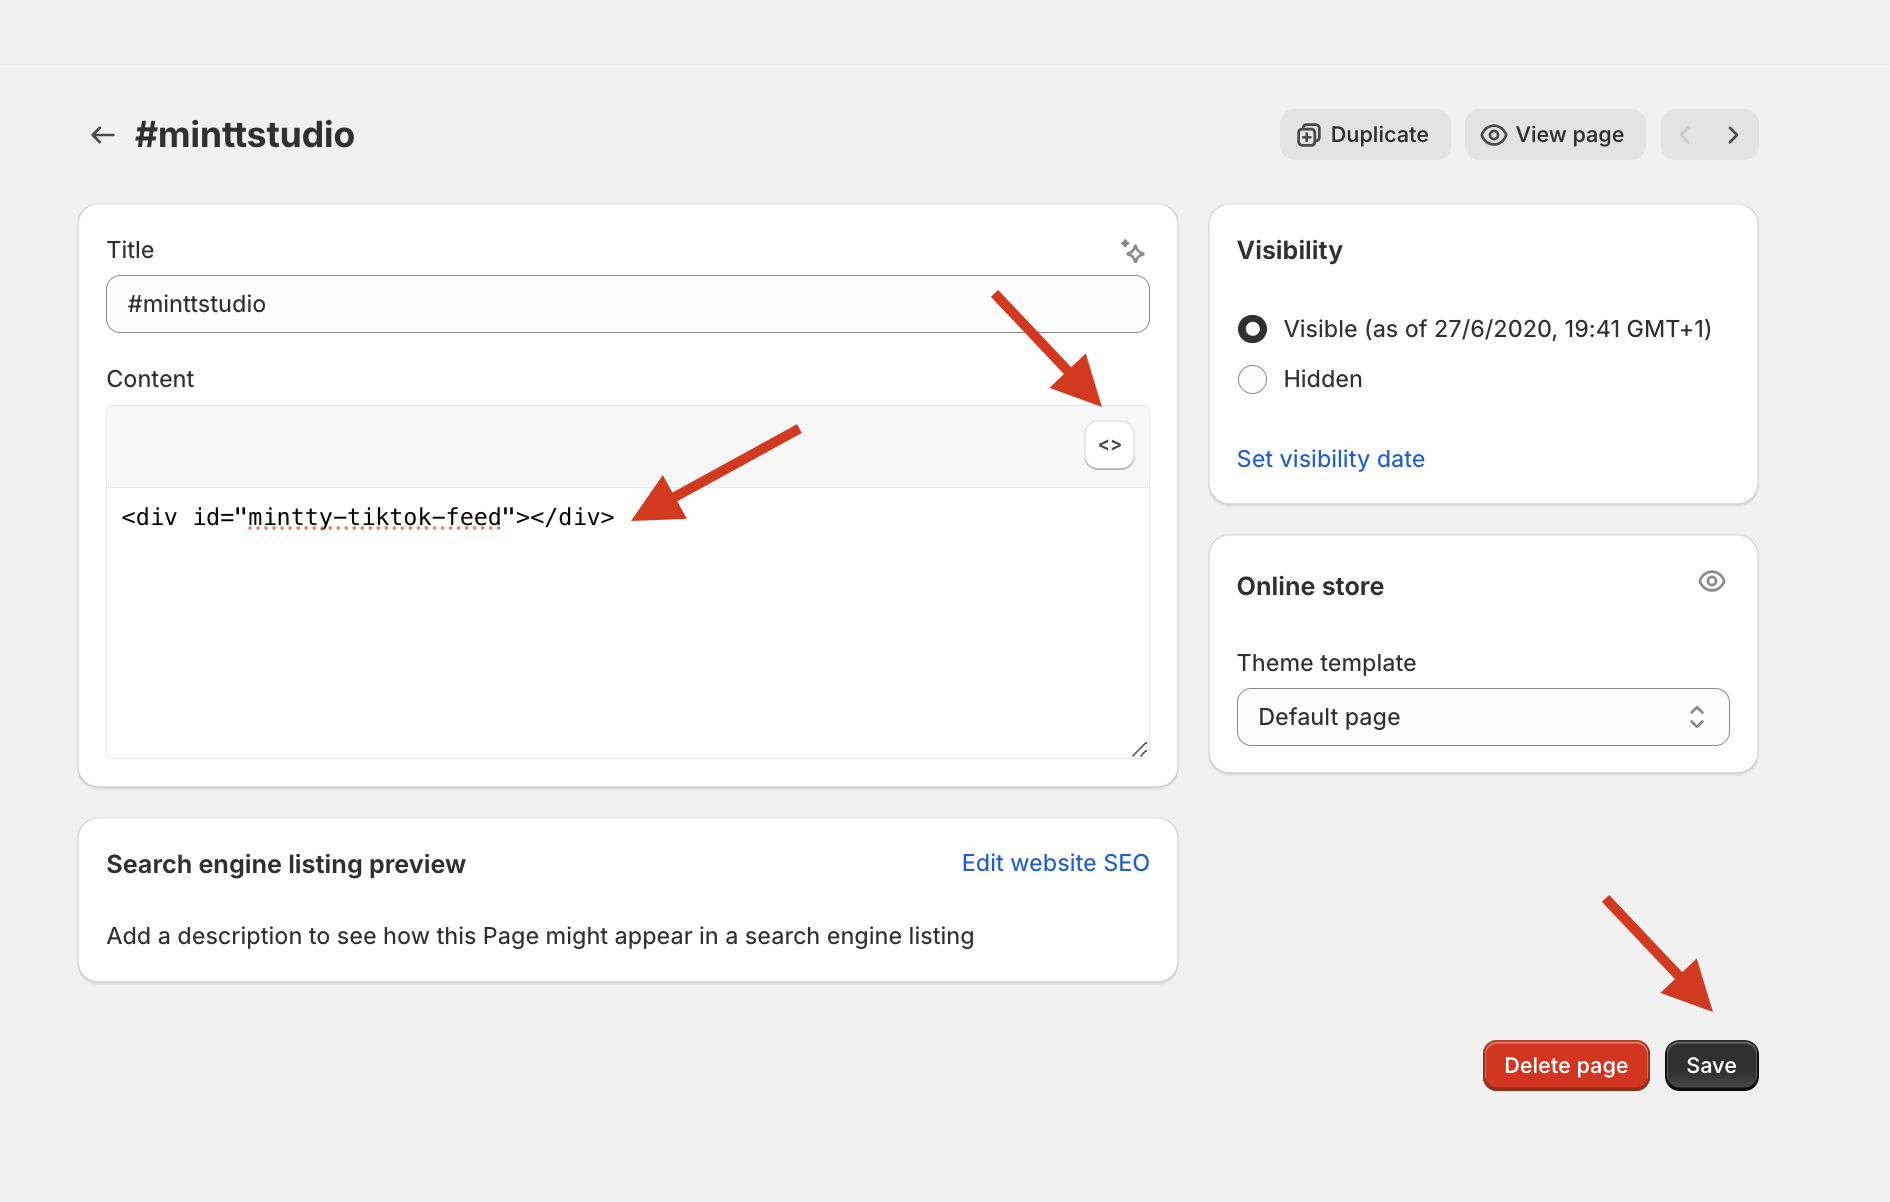The height and width of the screenshot is (1202, 1890).
Task: Open the Theme template dropdown
Action: [1696, 717]
